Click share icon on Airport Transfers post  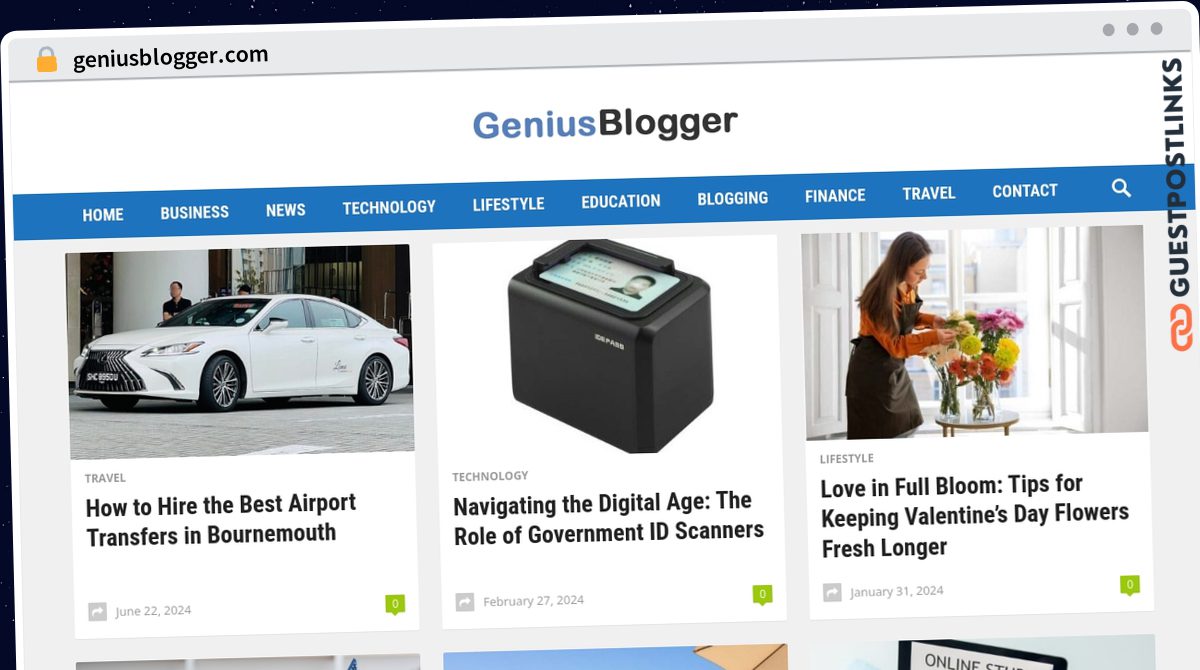pyautogui.click(x=97, y=611)
